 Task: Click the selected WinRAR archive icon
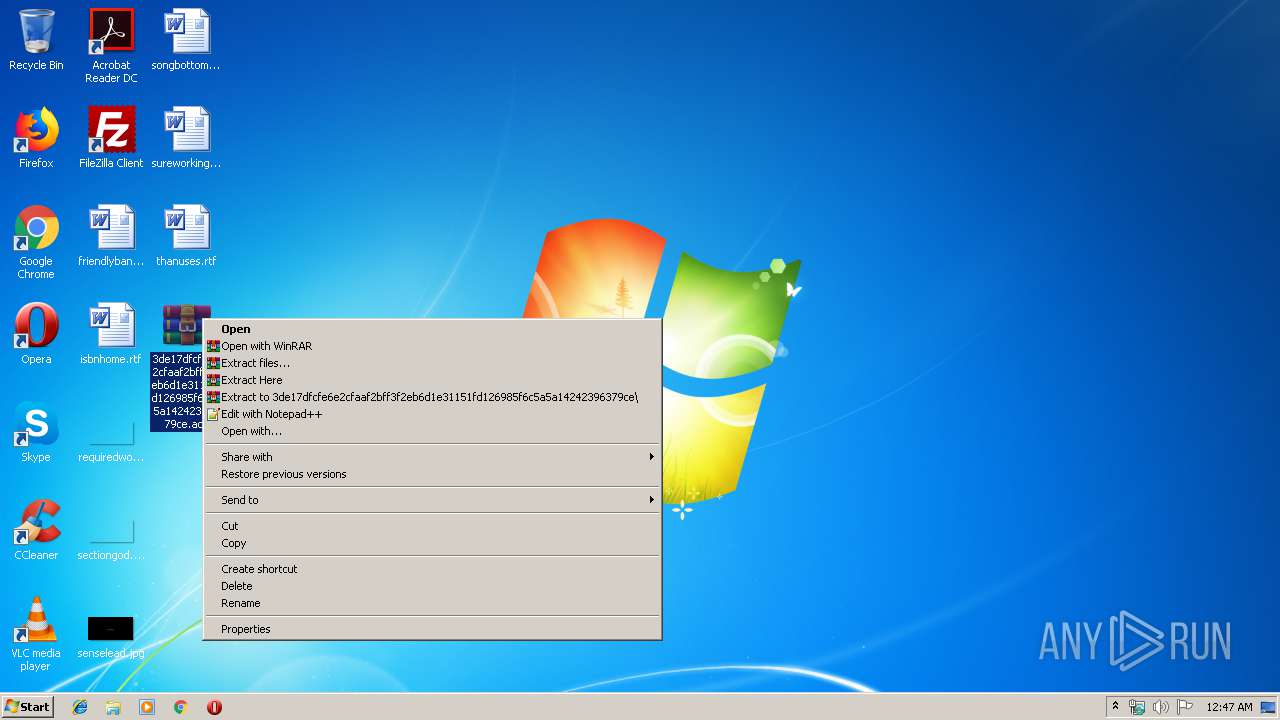(186, 325)
